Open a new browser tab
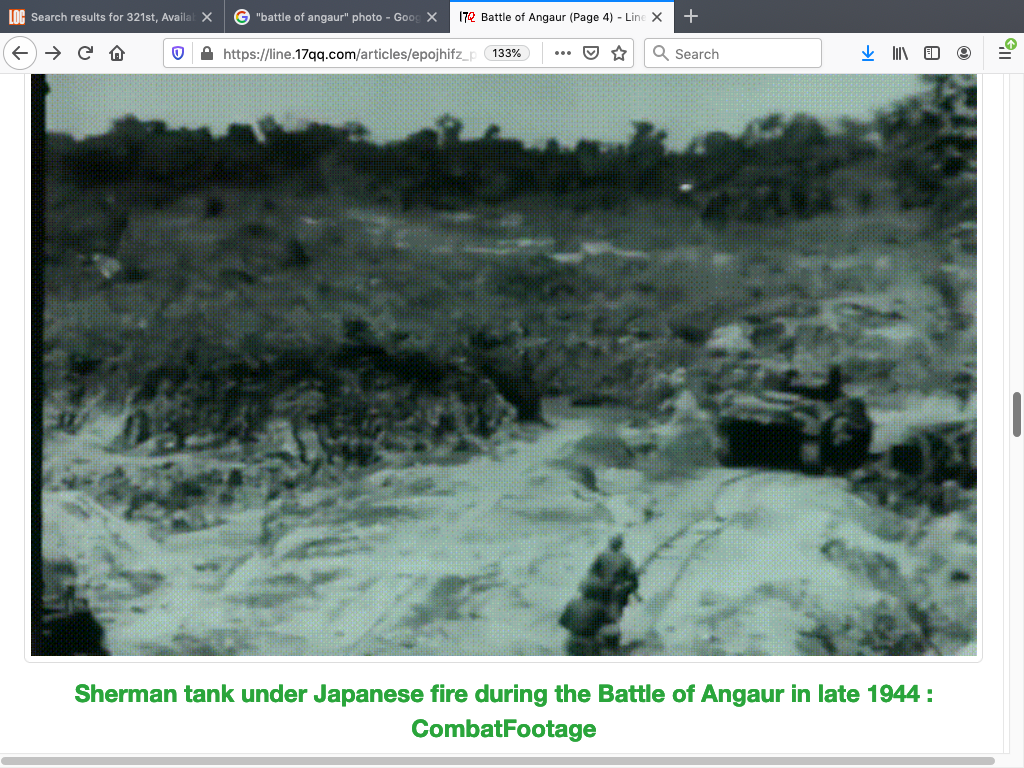The width and height of the screenshot is (1024, 768). coord(691,17)
